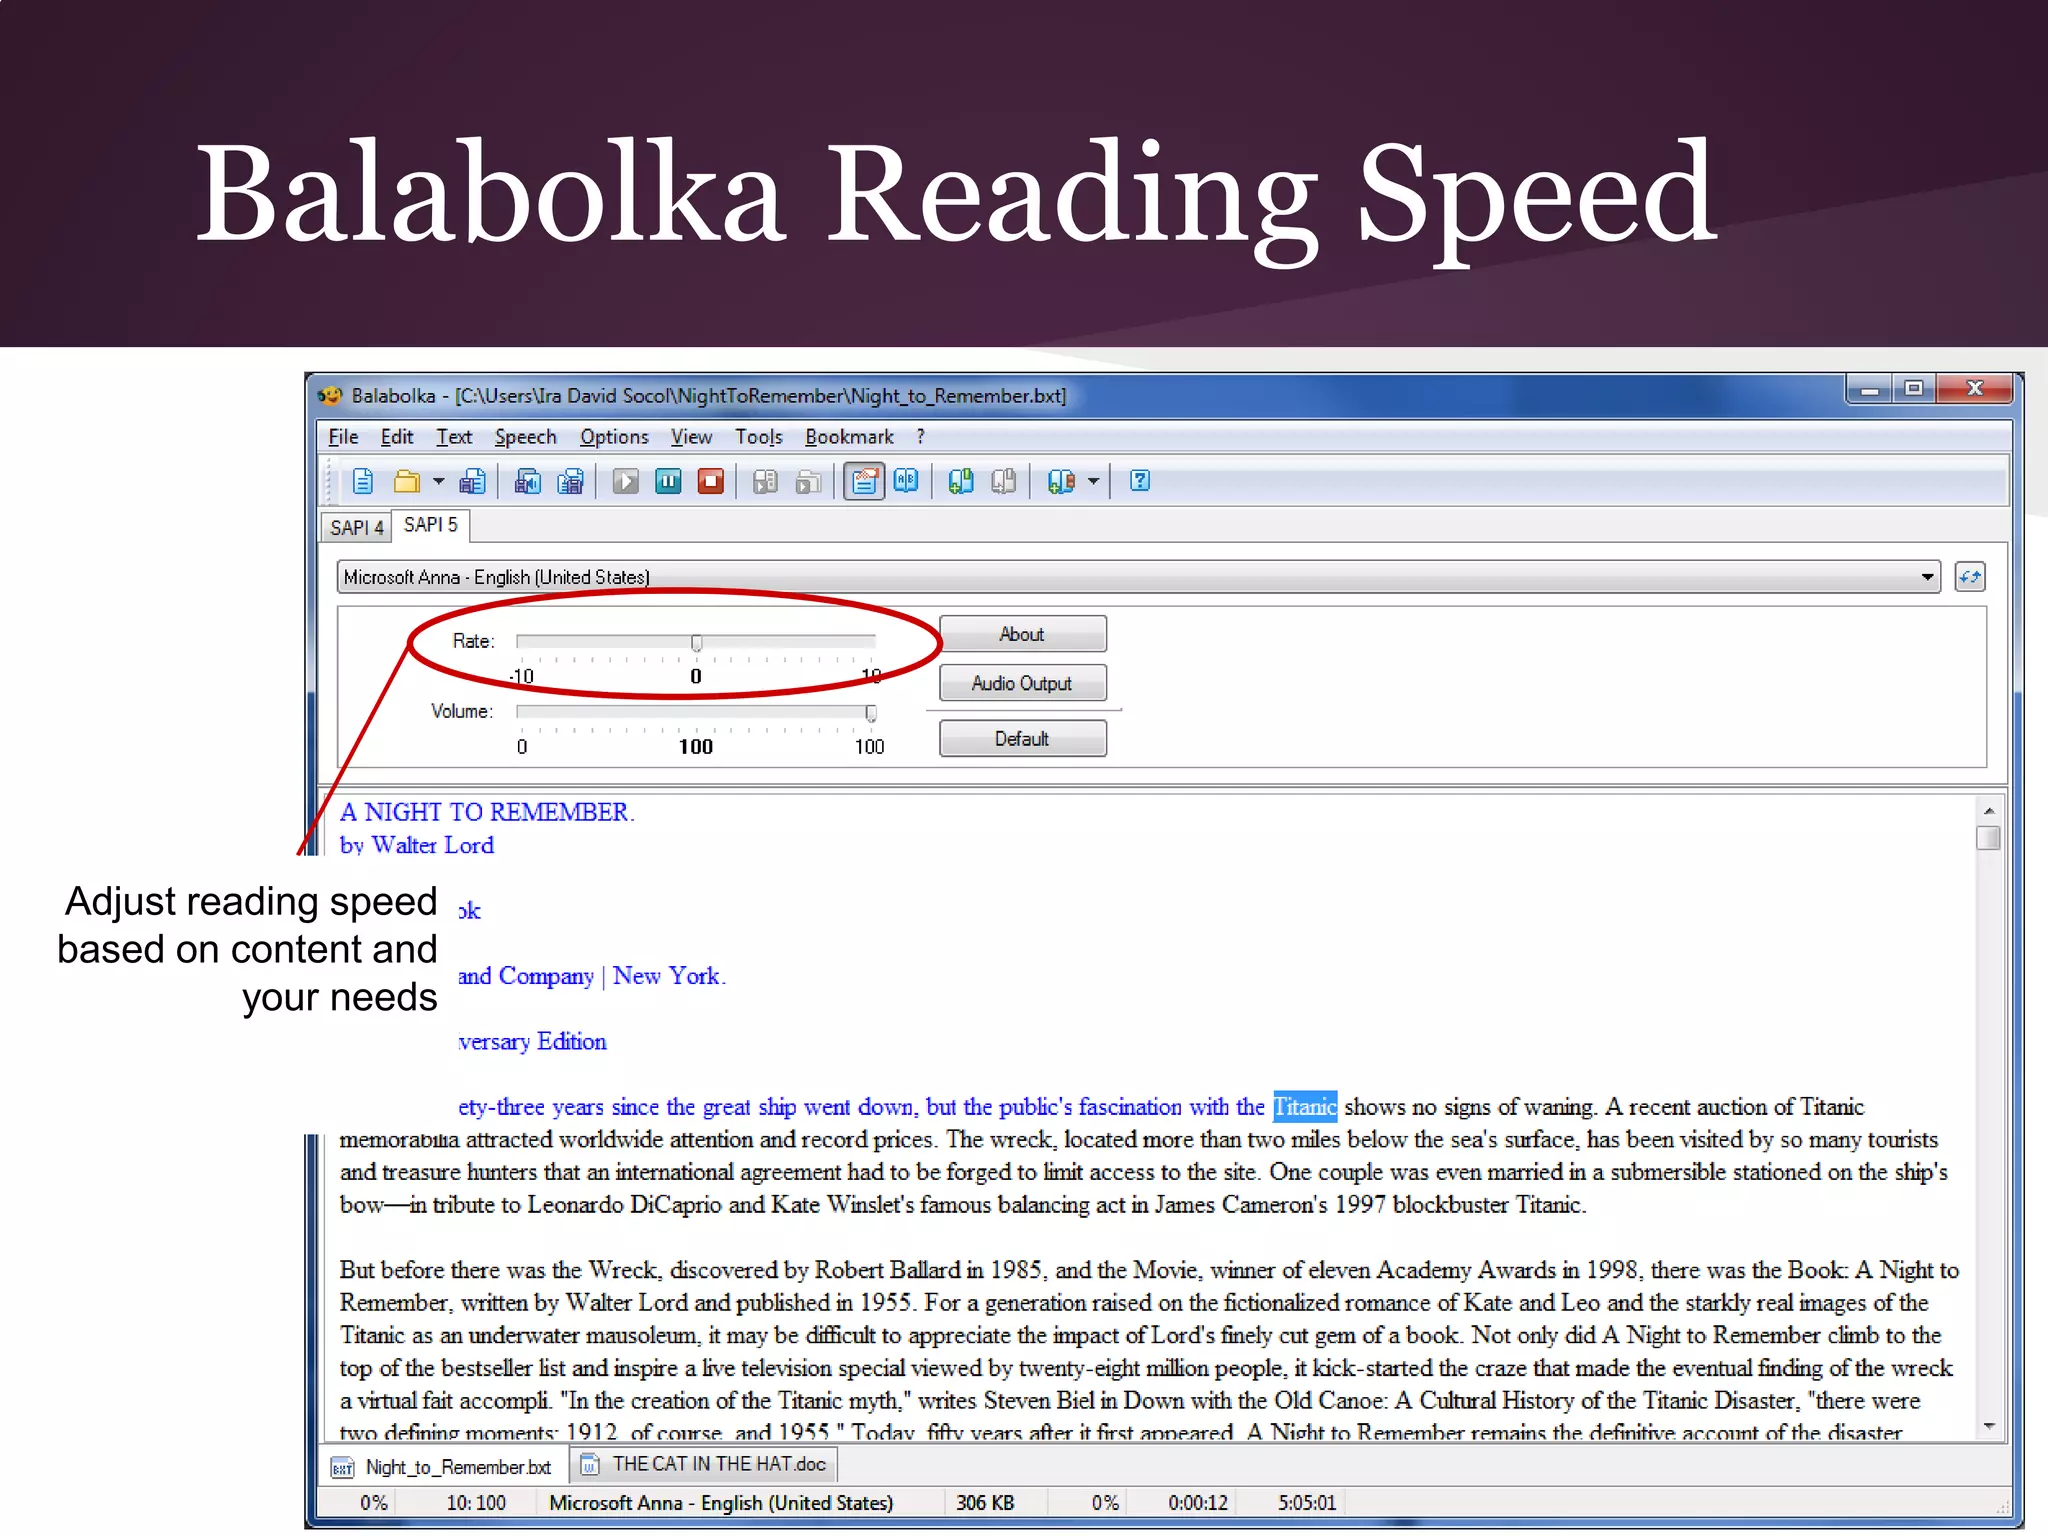
Task: Click the Save document floppy icon
Action: pyautogui.click(x=473, y=482)
